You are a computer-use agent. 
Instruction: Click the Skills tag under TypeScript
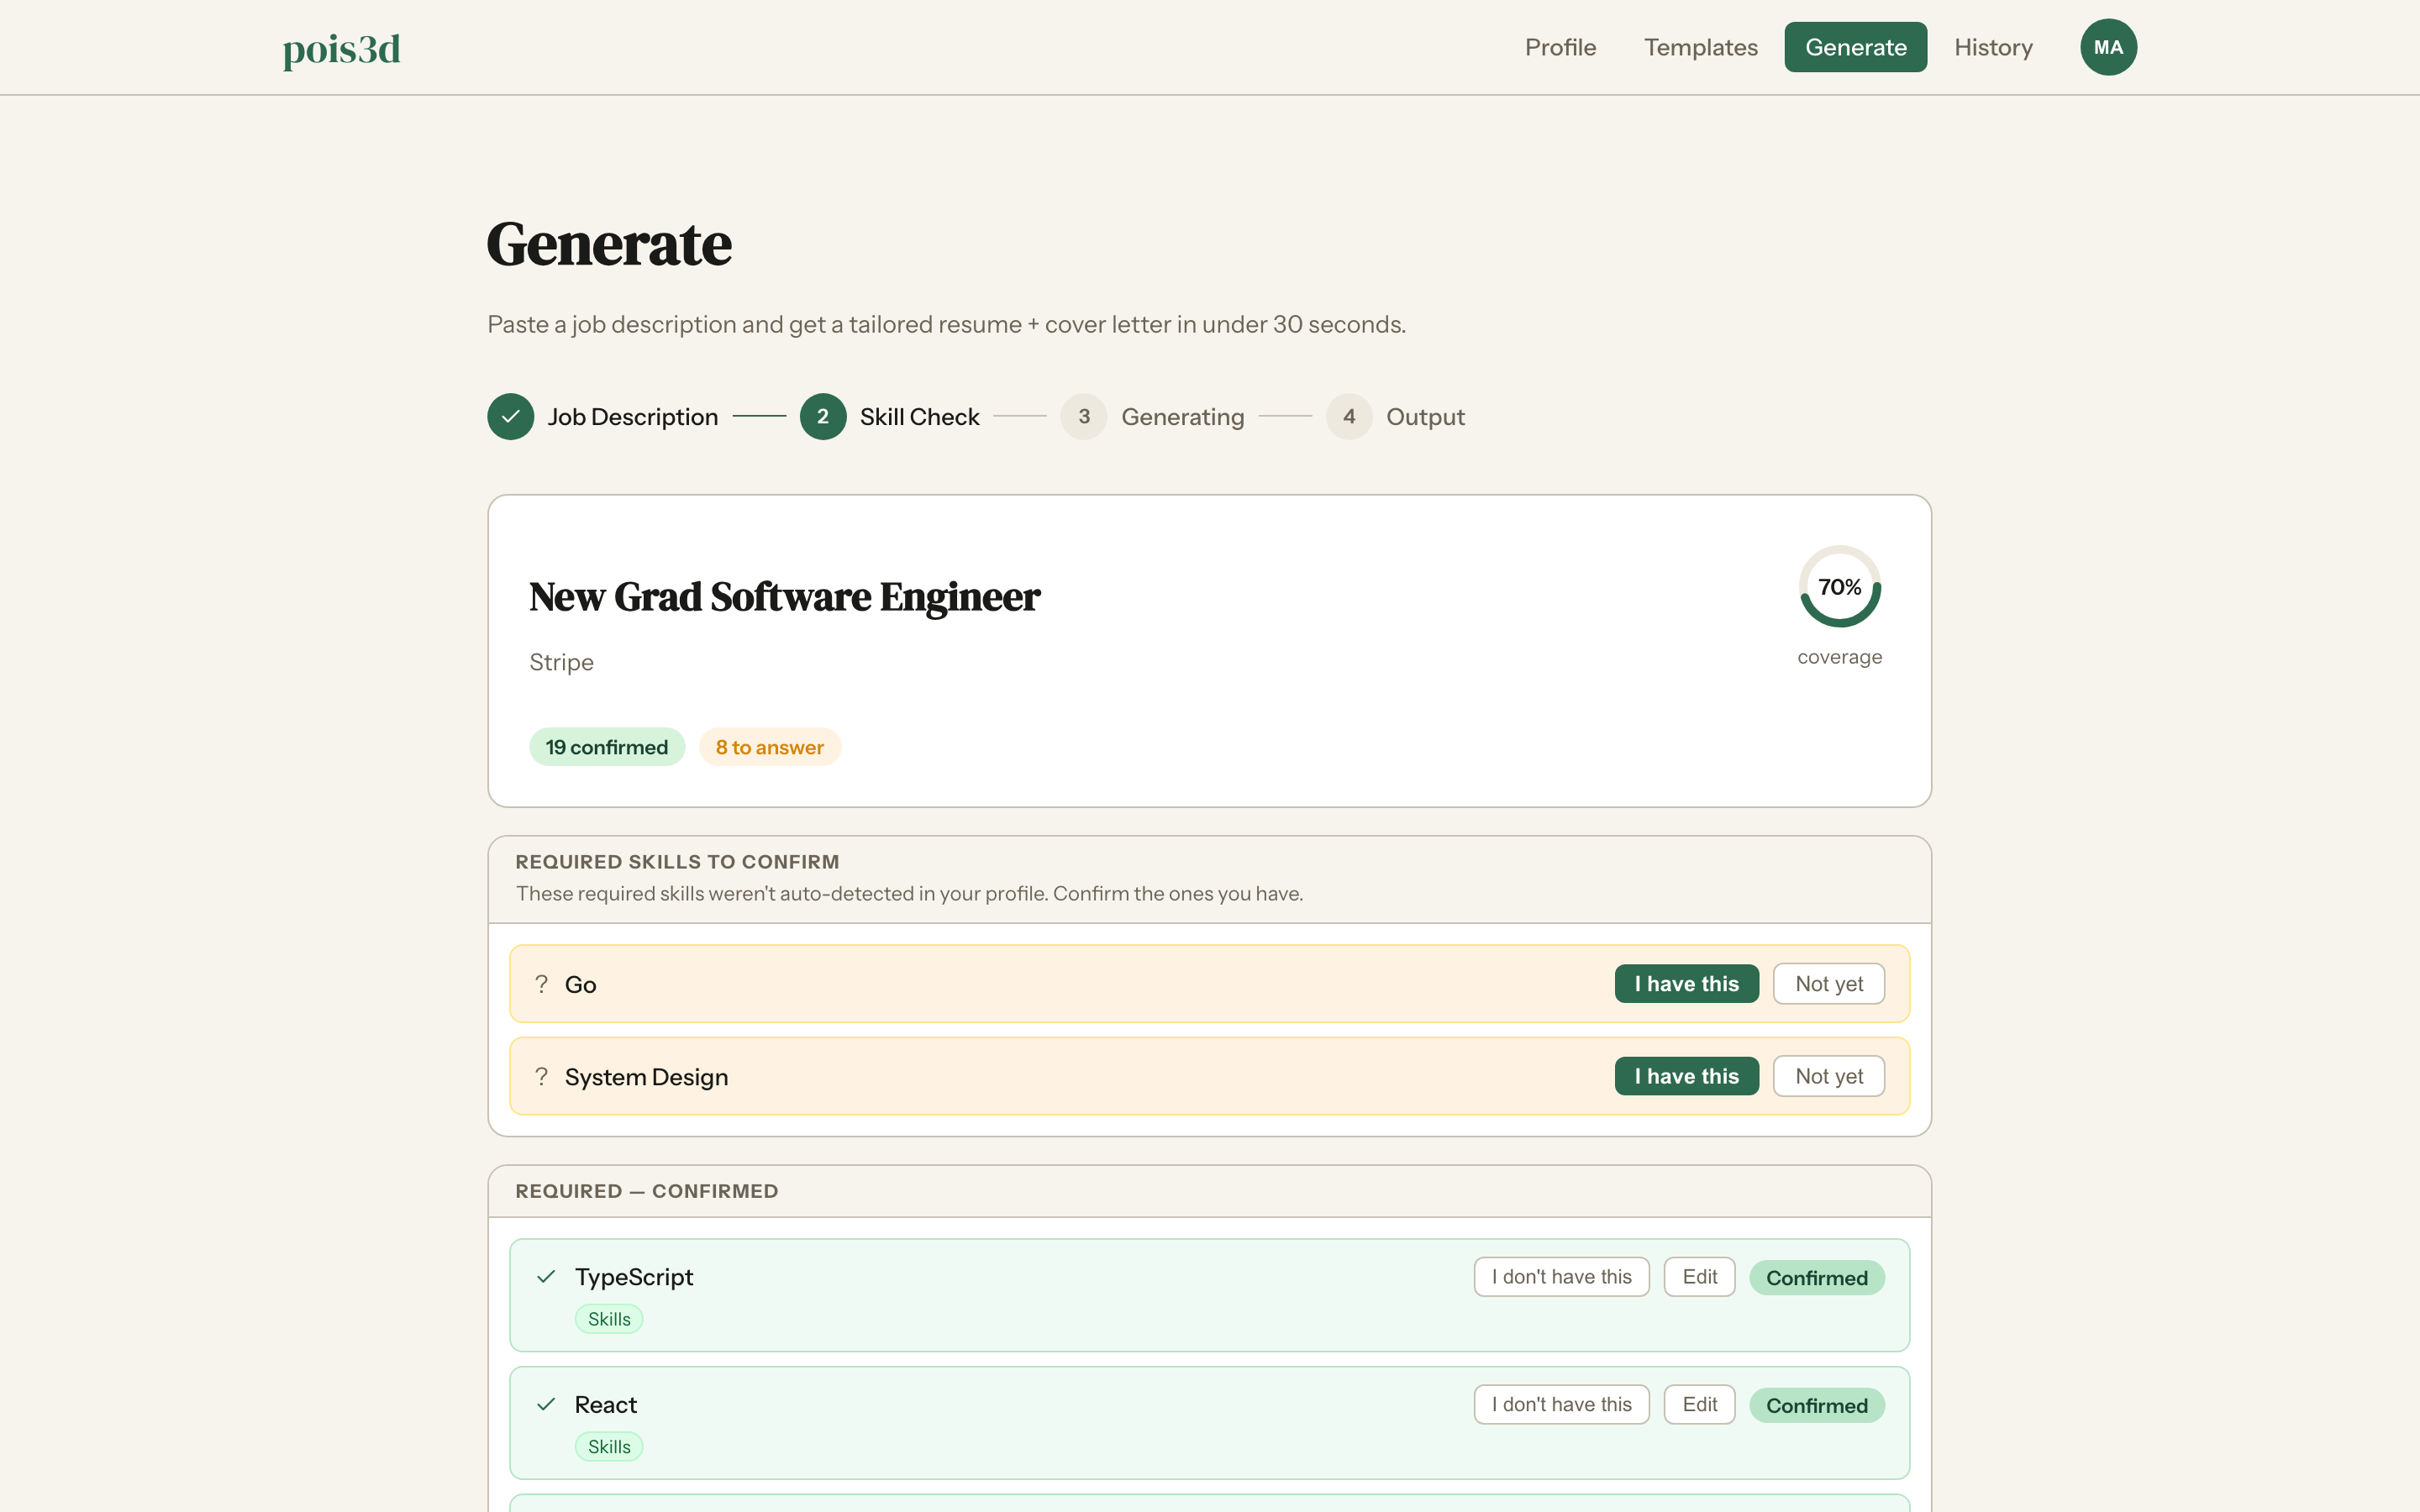coord(608,1319)
